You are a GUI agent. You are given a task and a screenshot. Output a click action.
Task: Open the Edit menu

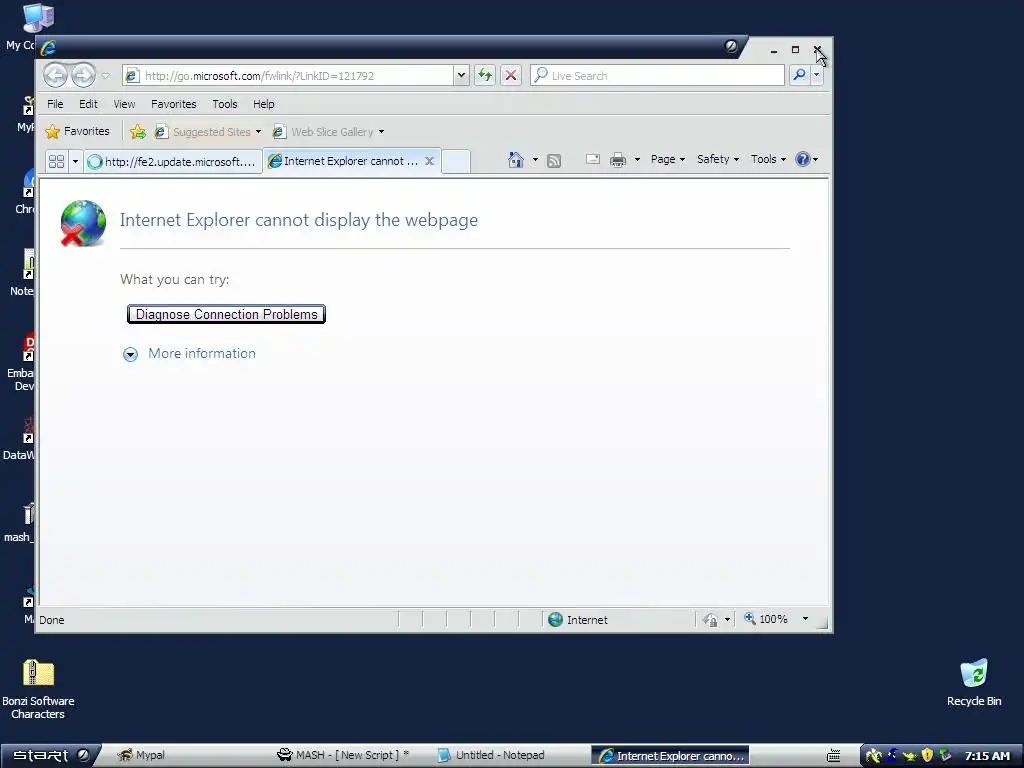point(88,104)
